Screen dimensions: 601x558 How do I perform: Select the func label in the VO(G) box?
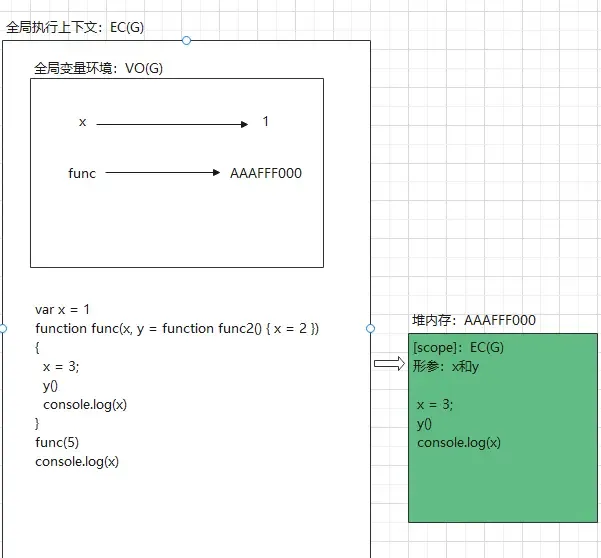click(x=82, y=173)
